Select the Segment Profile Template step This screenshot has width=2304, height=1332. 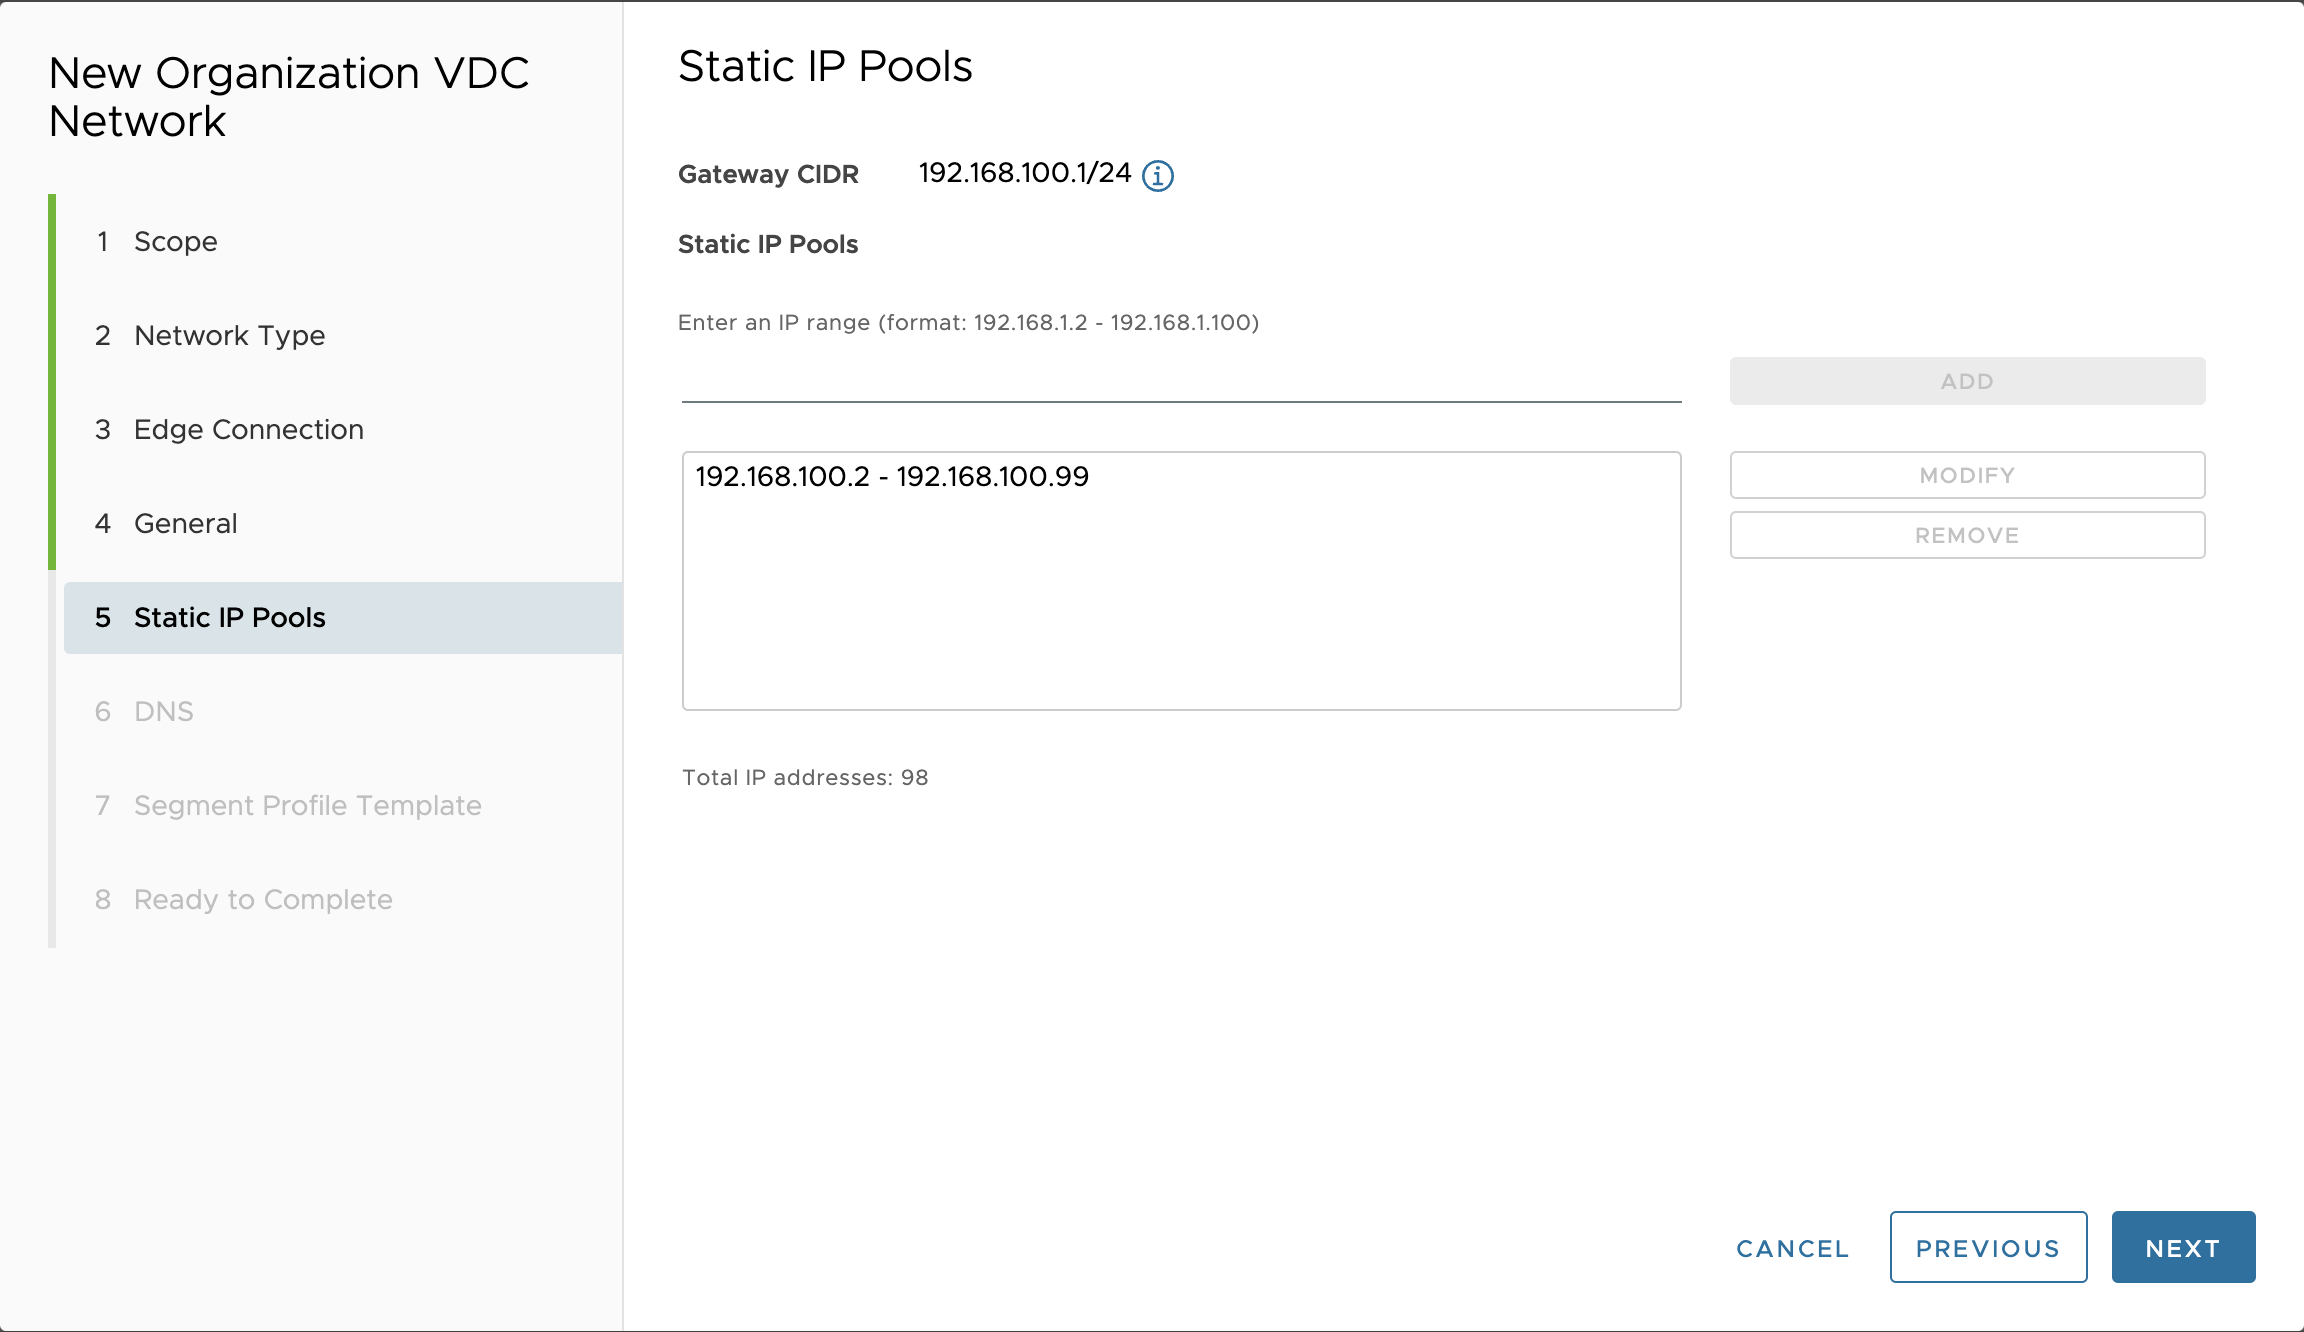(307, 806)
